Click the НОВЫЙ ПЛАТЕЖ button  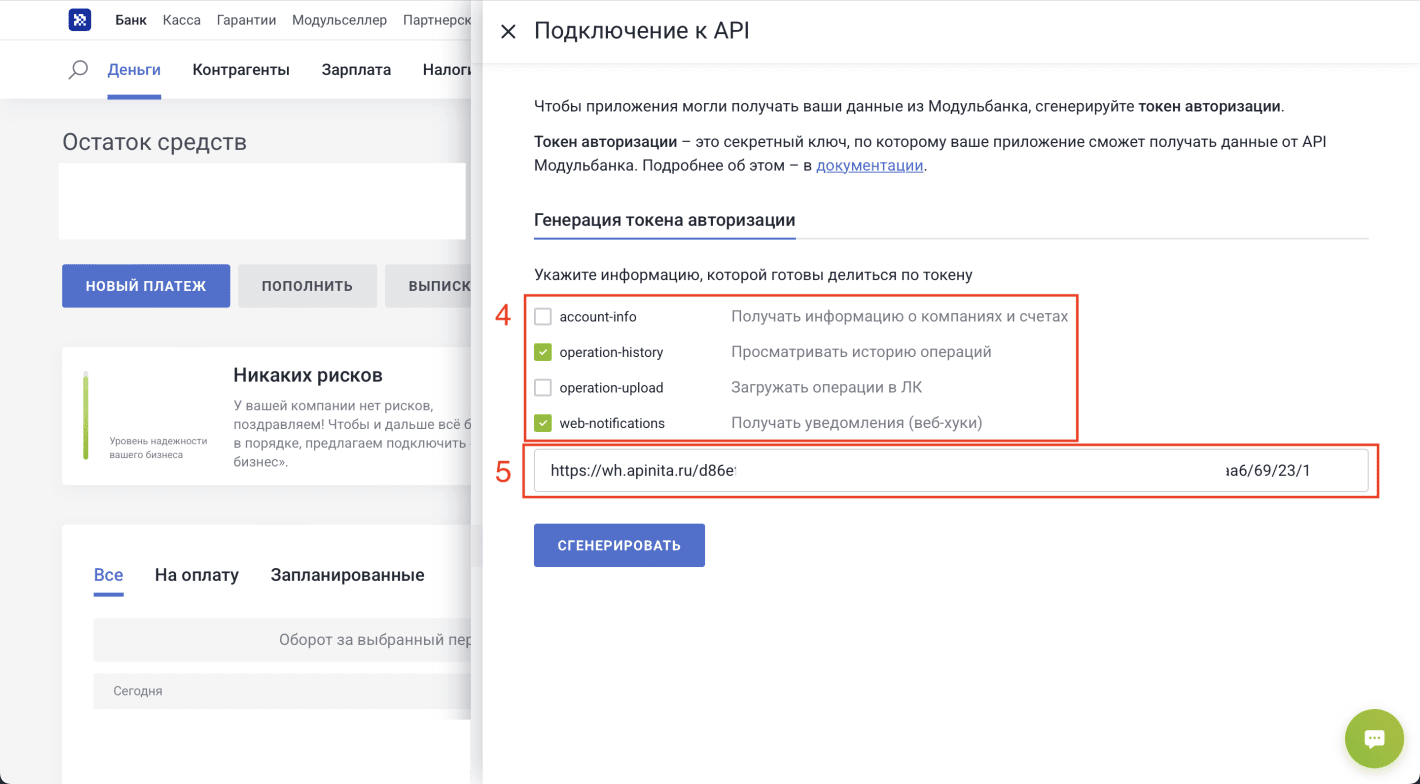[145, 285]
